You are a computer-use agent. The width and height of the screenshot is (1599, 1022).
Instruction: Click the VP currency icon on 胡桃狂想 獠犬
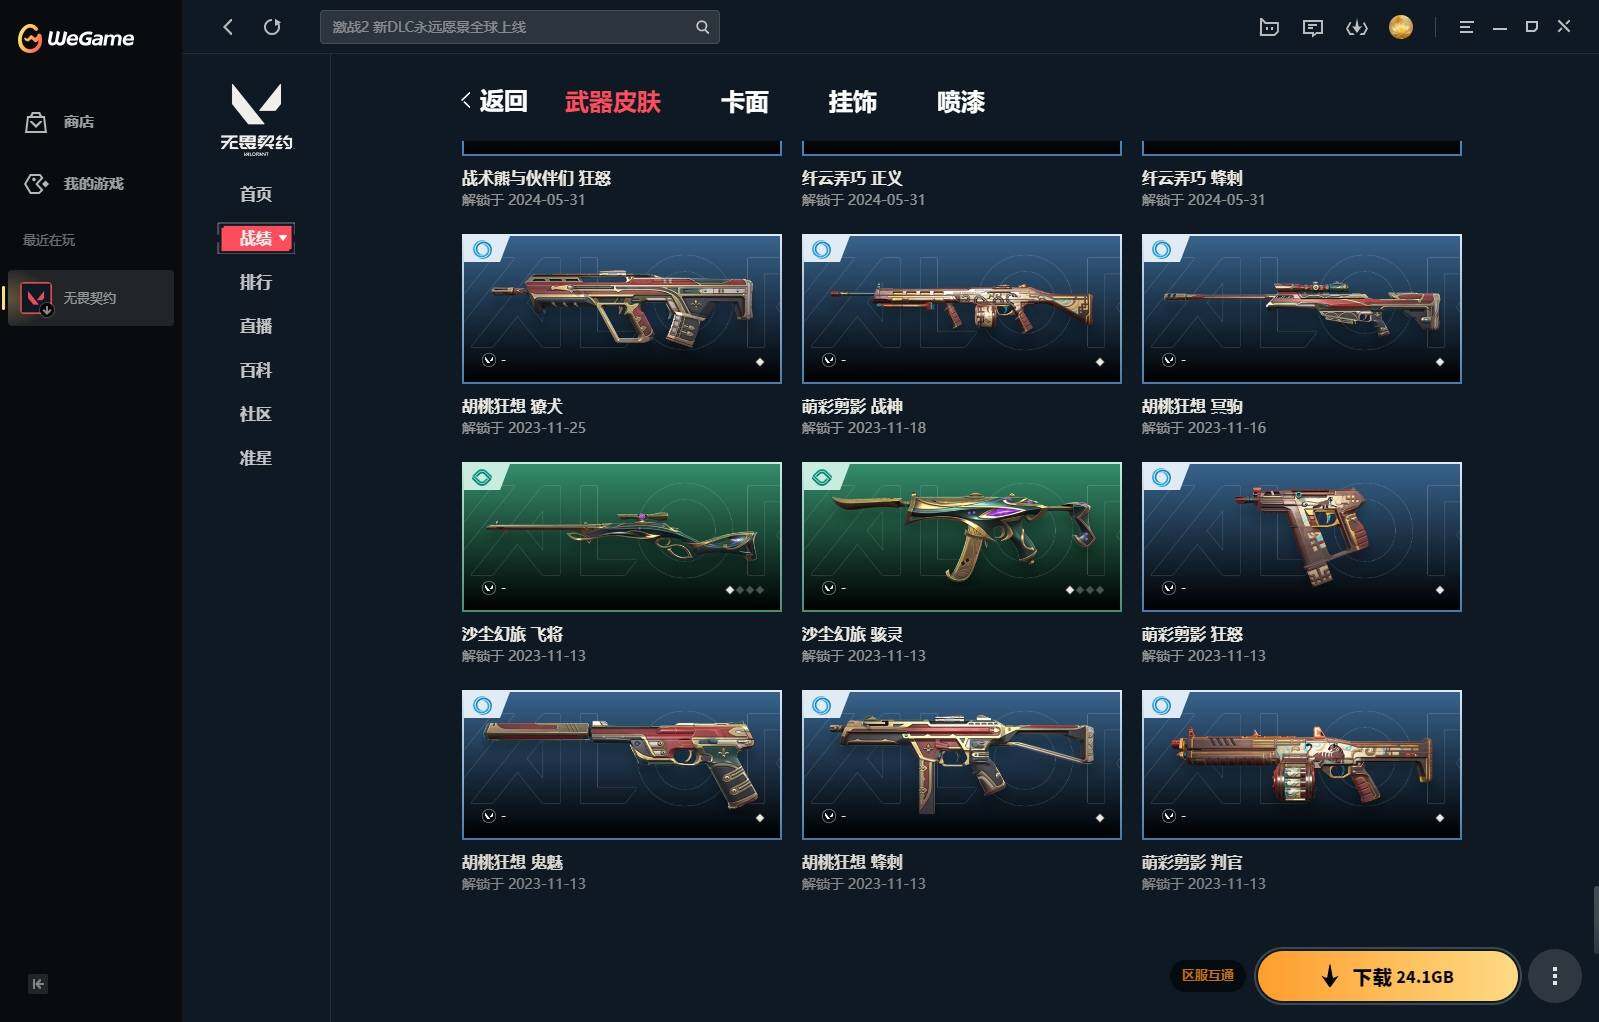coord(489,360)
